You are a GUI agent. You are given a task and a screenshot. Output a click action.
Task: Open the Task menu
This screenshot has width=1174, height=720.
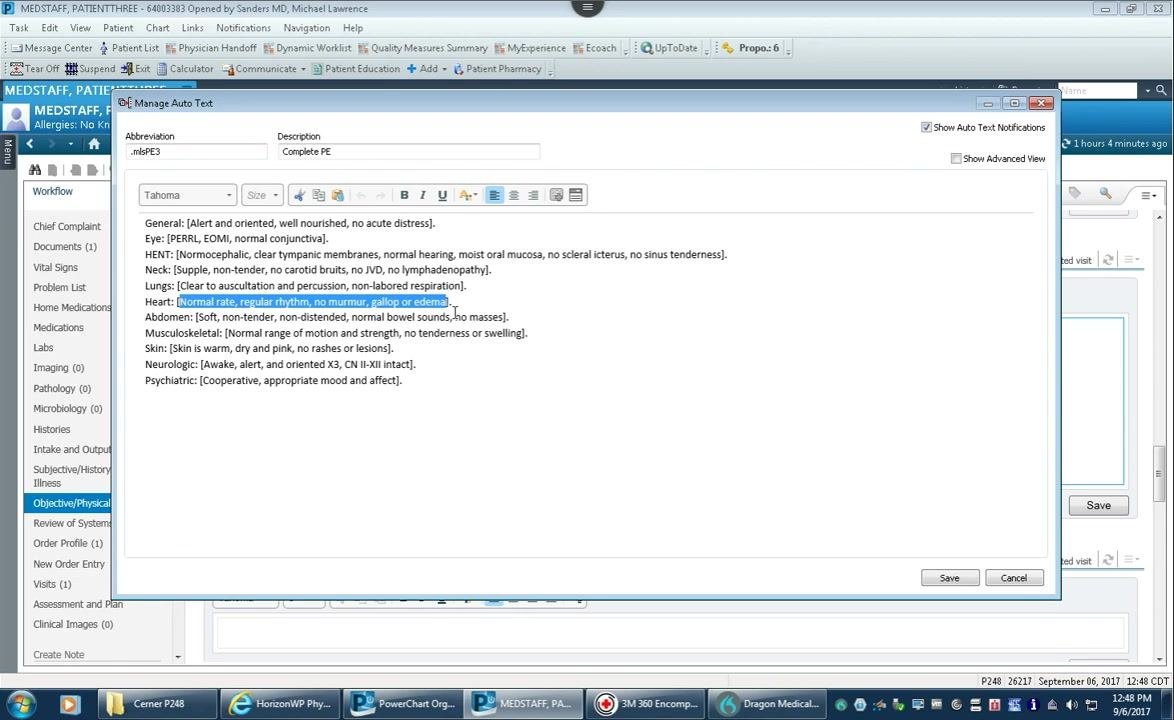click(19, 28)
